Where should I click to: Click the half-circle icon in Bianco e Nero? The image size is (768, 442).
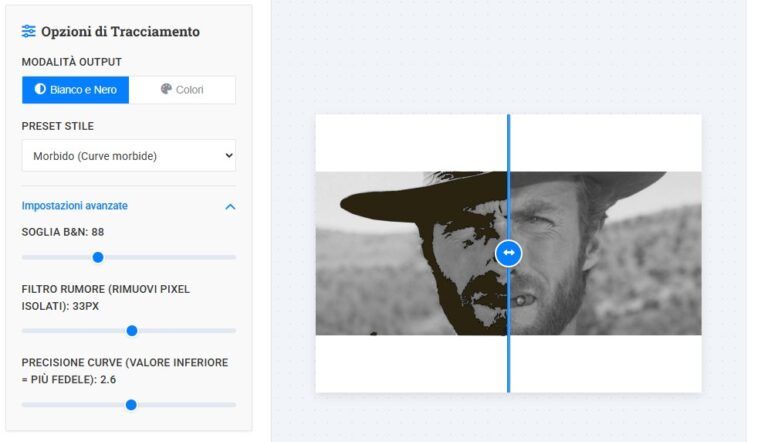click(40, 89)
